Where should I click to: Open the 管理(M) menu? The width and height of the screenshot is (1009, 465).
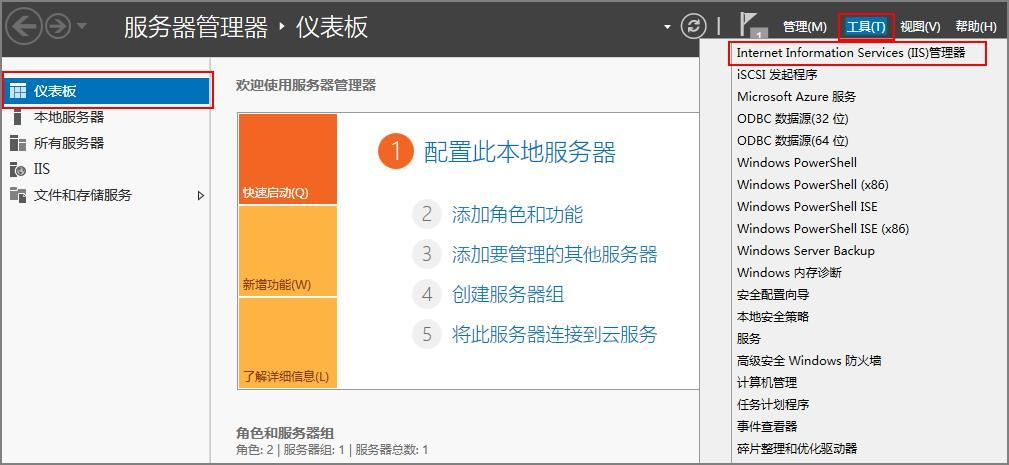coord(804,27)
